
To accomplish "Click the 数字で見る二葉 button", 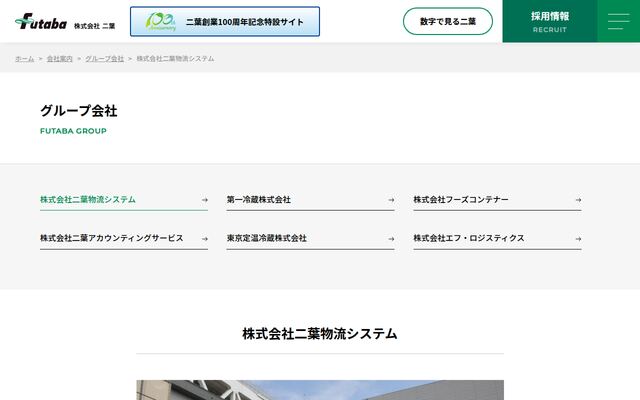I will [x=448, y=21].
